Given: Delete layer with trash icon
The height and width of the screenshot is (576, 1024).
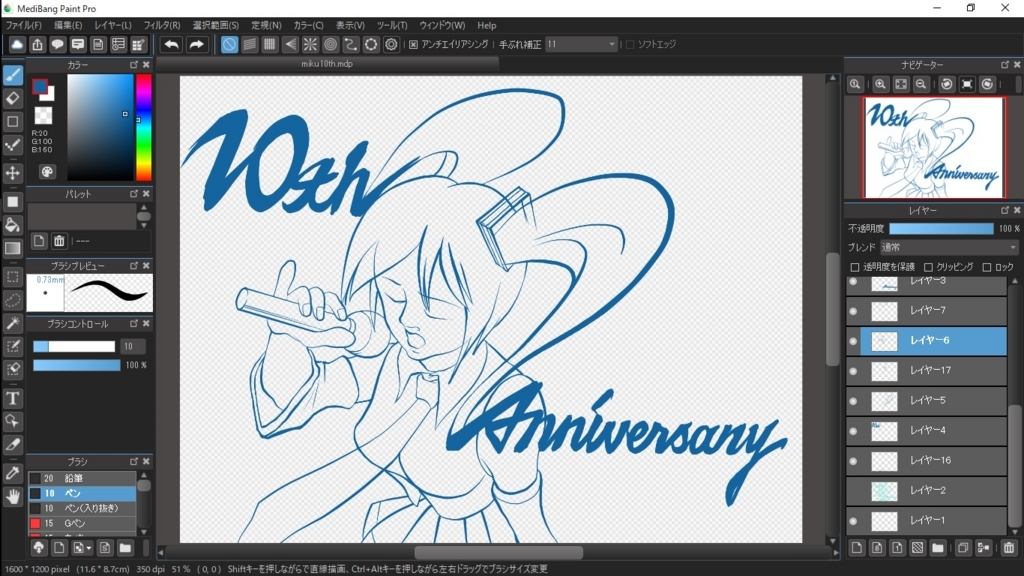Looking at the screenshot, I should (1009, 548).
